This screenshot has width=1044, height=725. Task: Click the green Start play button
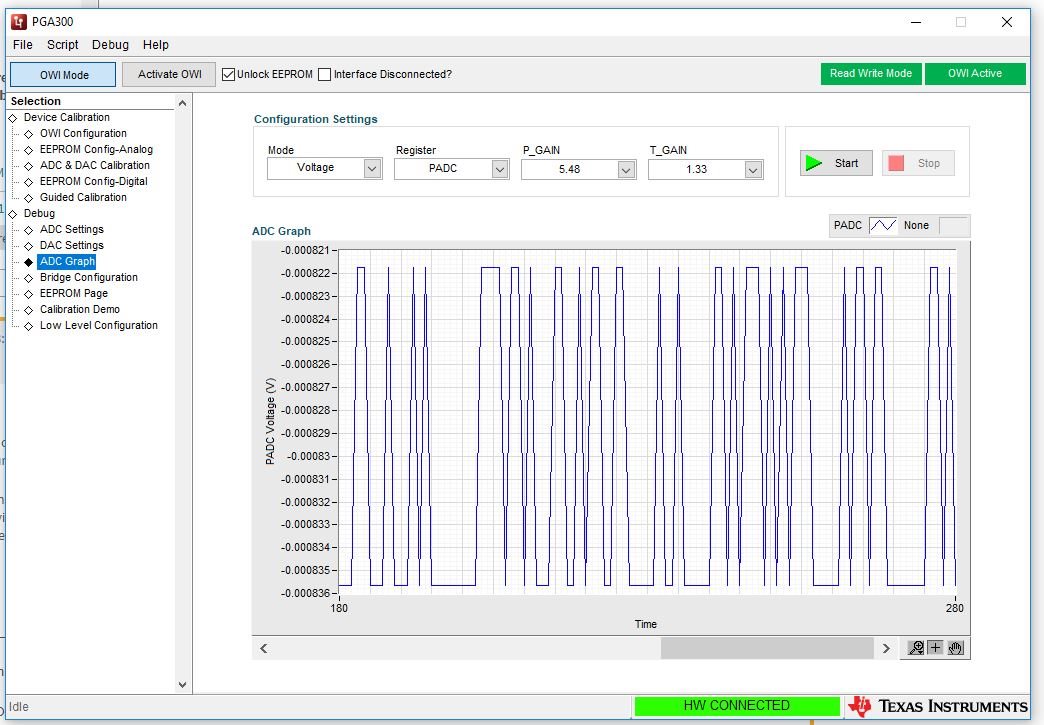[836, 163]
